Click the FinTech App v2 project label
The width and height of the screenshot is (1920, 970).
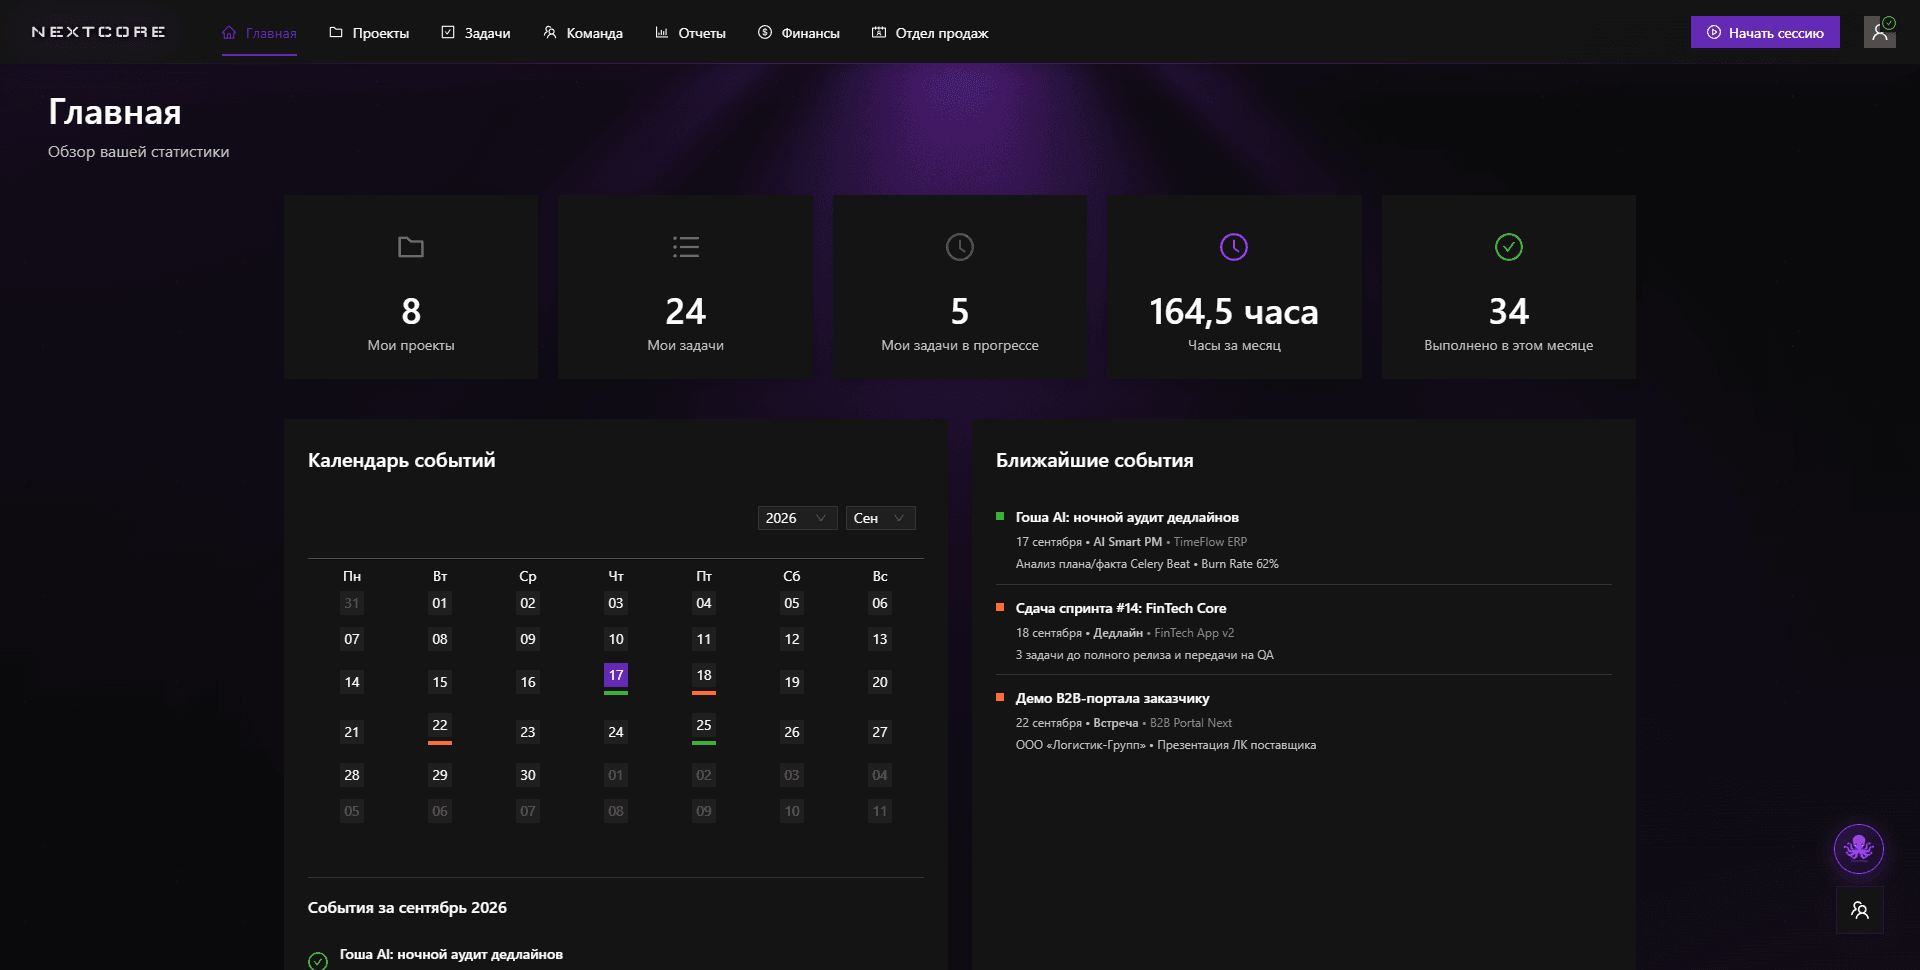click(x=1194, y=633)
